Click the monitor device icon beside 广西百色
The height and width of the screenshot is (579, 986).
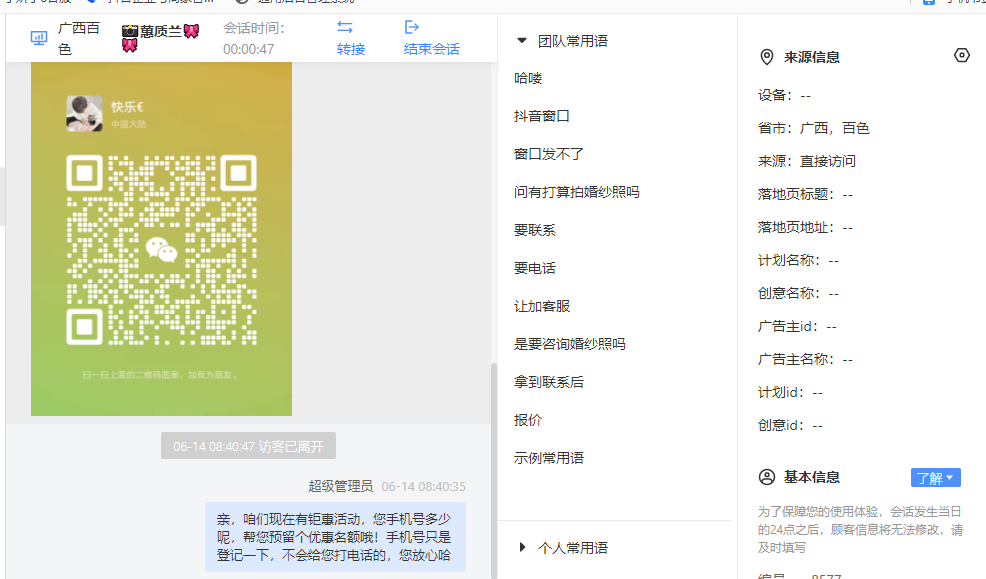click(x=39, y=38)
